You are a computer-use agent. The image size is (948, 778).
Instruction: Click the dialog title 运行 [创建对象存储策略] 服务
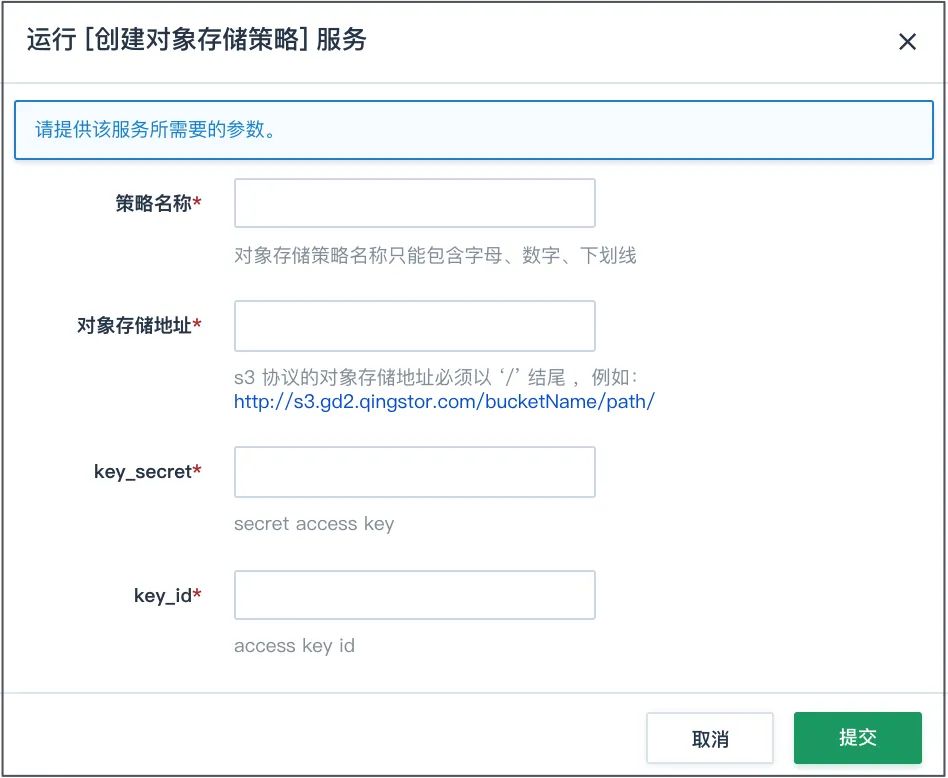196,40
